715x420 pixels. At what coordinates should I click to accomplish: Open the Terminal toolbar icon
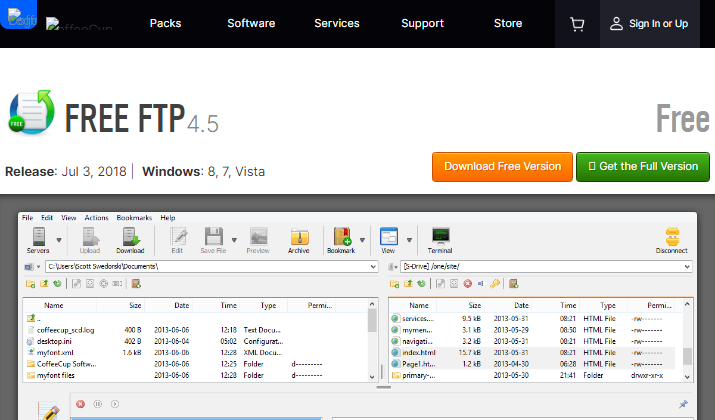pyautogui.click(x=440, y=240)
